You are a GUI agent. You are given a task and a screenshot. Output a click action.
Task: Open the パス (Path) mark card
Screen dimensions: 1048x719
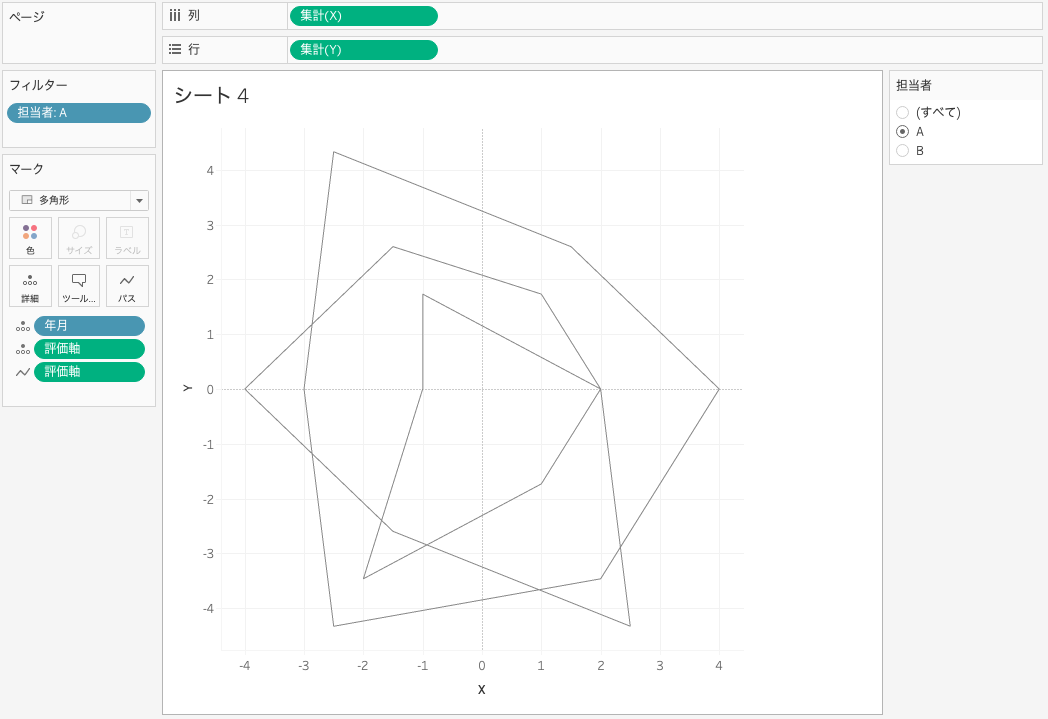pos(127,286)
